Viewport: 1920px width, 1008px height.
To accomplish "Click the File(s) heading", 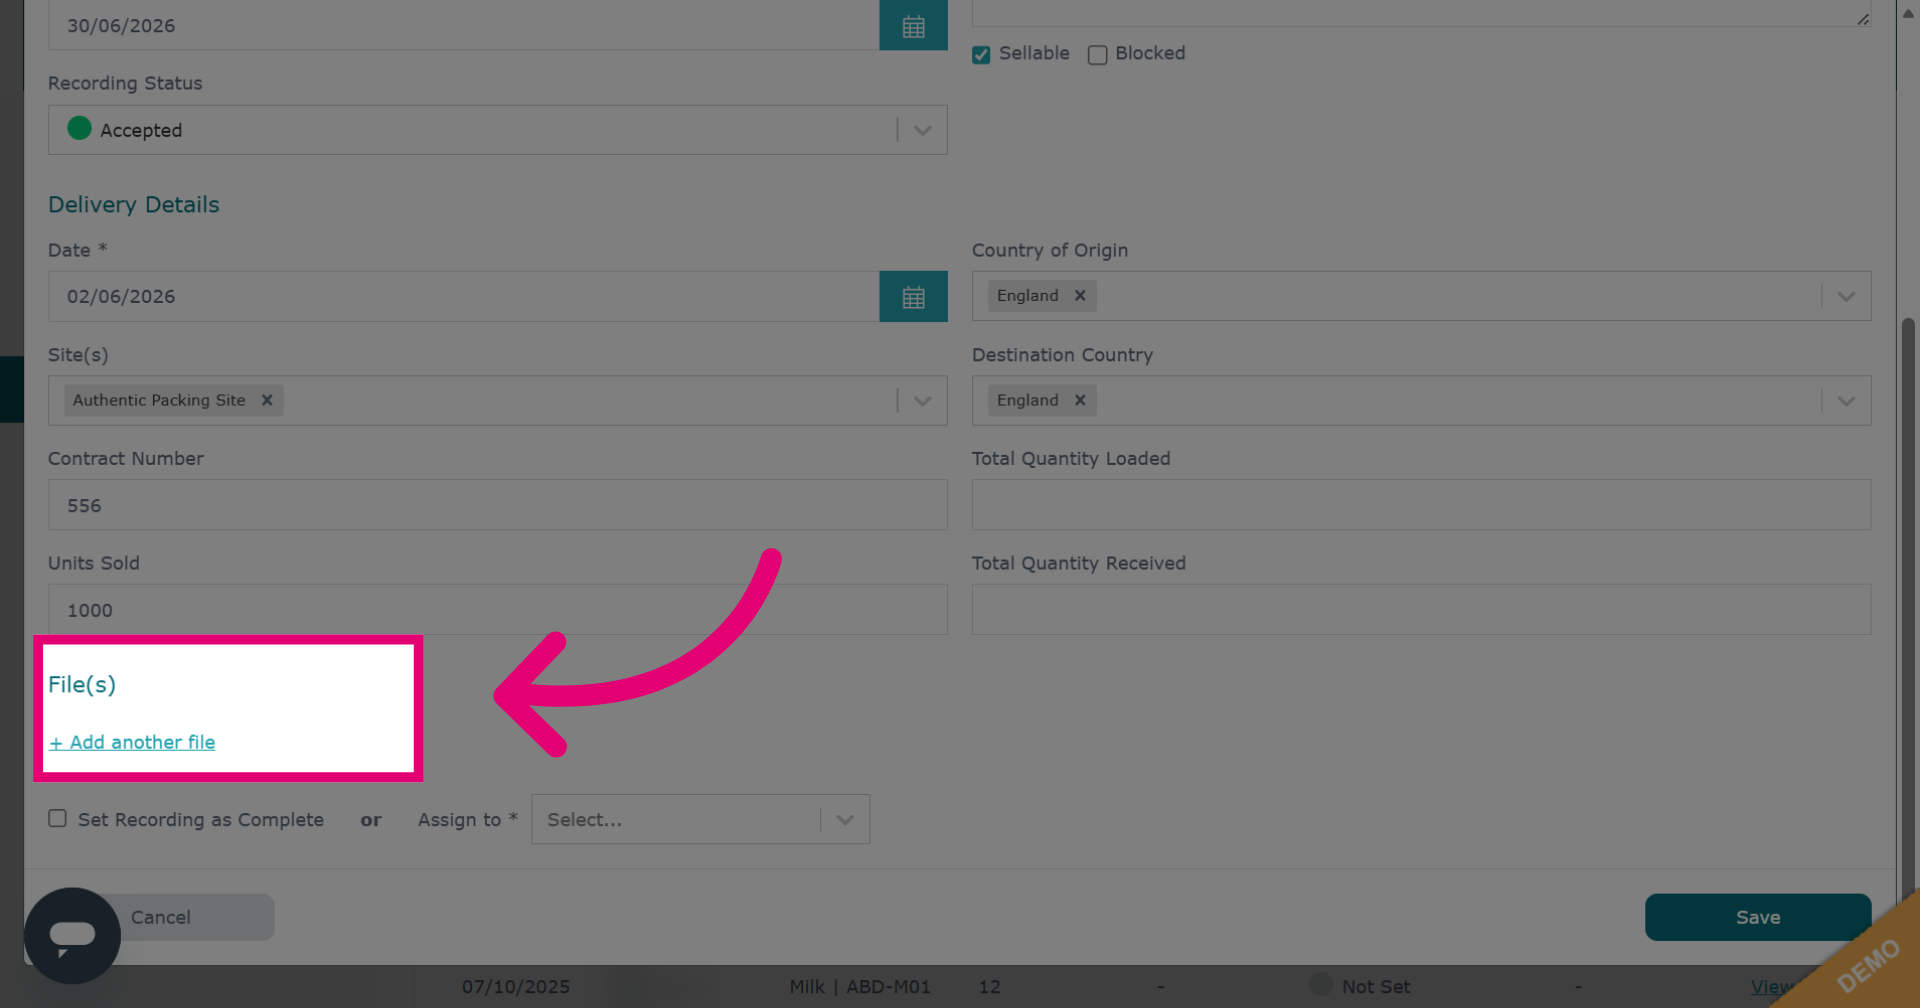I will (x=82, y=684).
